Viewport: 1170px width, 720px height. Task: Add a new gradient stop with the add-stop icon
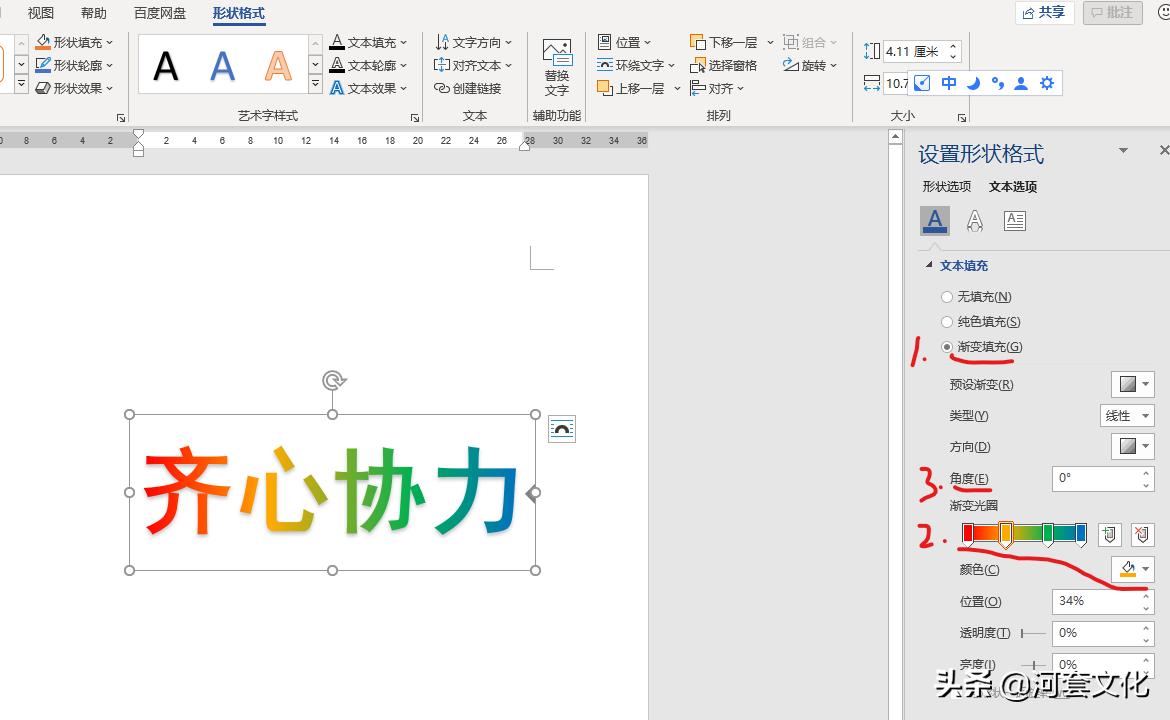pos(1109,534)
